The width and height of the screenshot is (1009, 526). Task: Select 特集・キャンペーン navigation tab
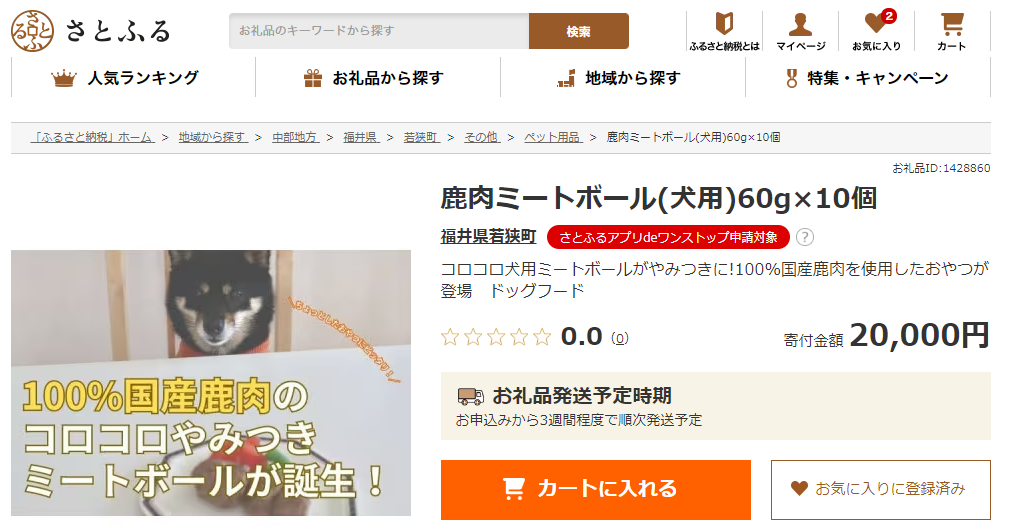[x=867, y=78]
